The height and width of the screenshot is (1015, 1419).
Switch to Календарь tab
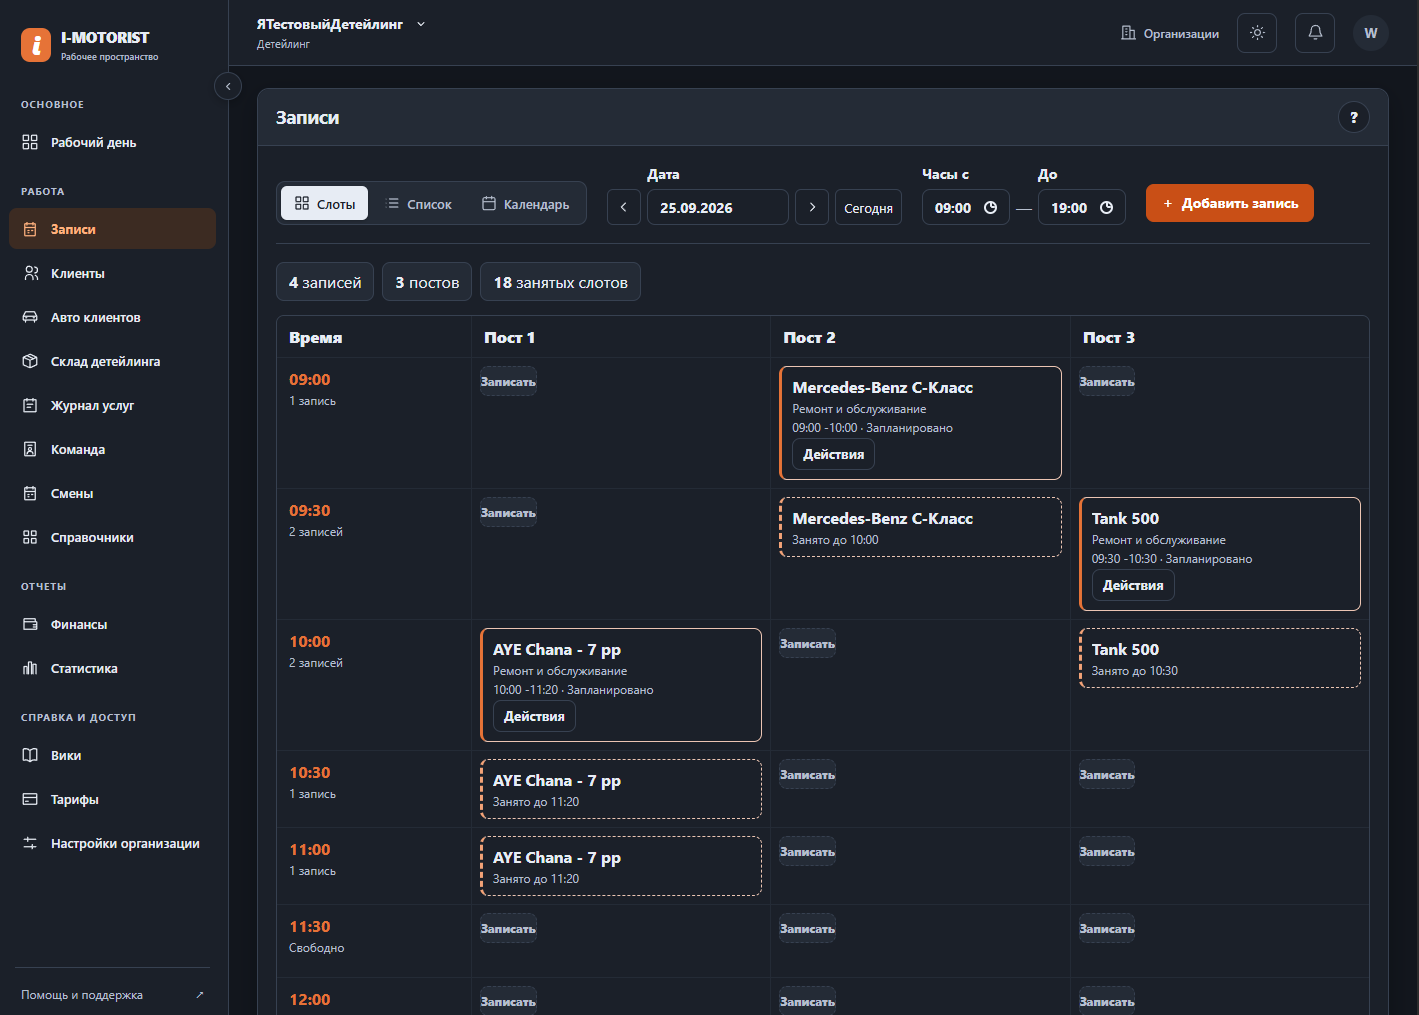point(526,203)
